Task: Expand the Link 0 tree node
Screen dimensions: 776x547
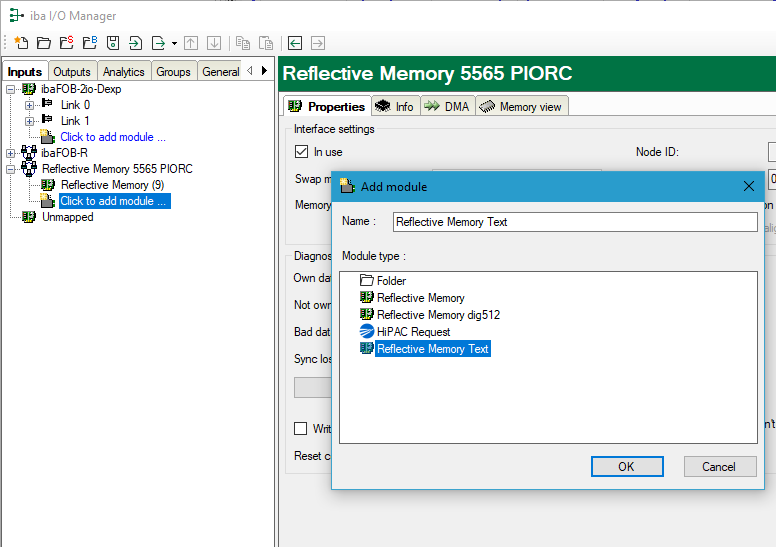Action: point(30,105)
